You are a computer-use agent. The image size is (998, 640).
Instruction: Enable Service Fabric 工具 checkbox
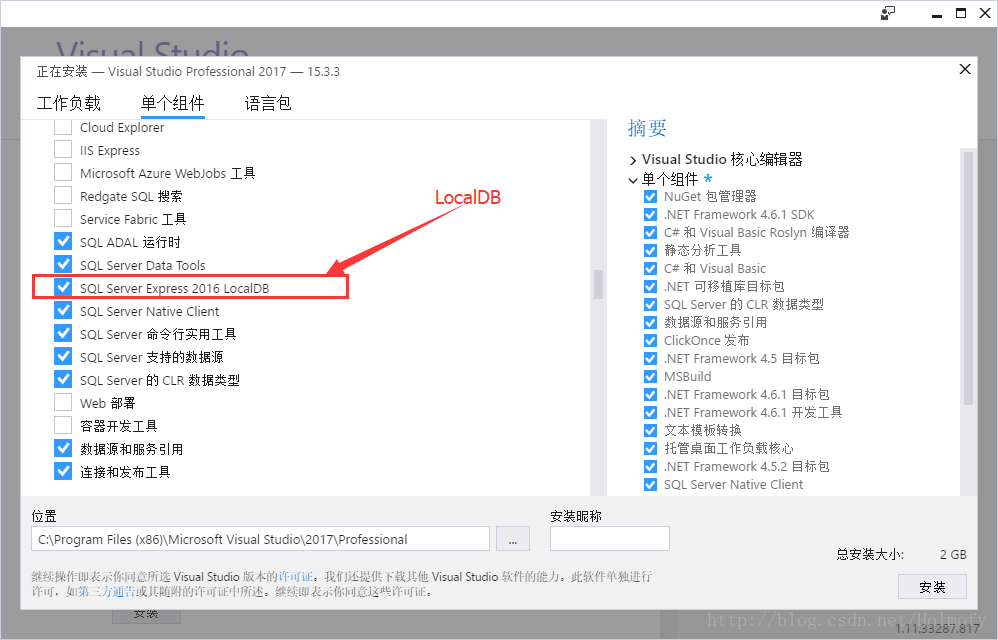click(x=63, y=218)
